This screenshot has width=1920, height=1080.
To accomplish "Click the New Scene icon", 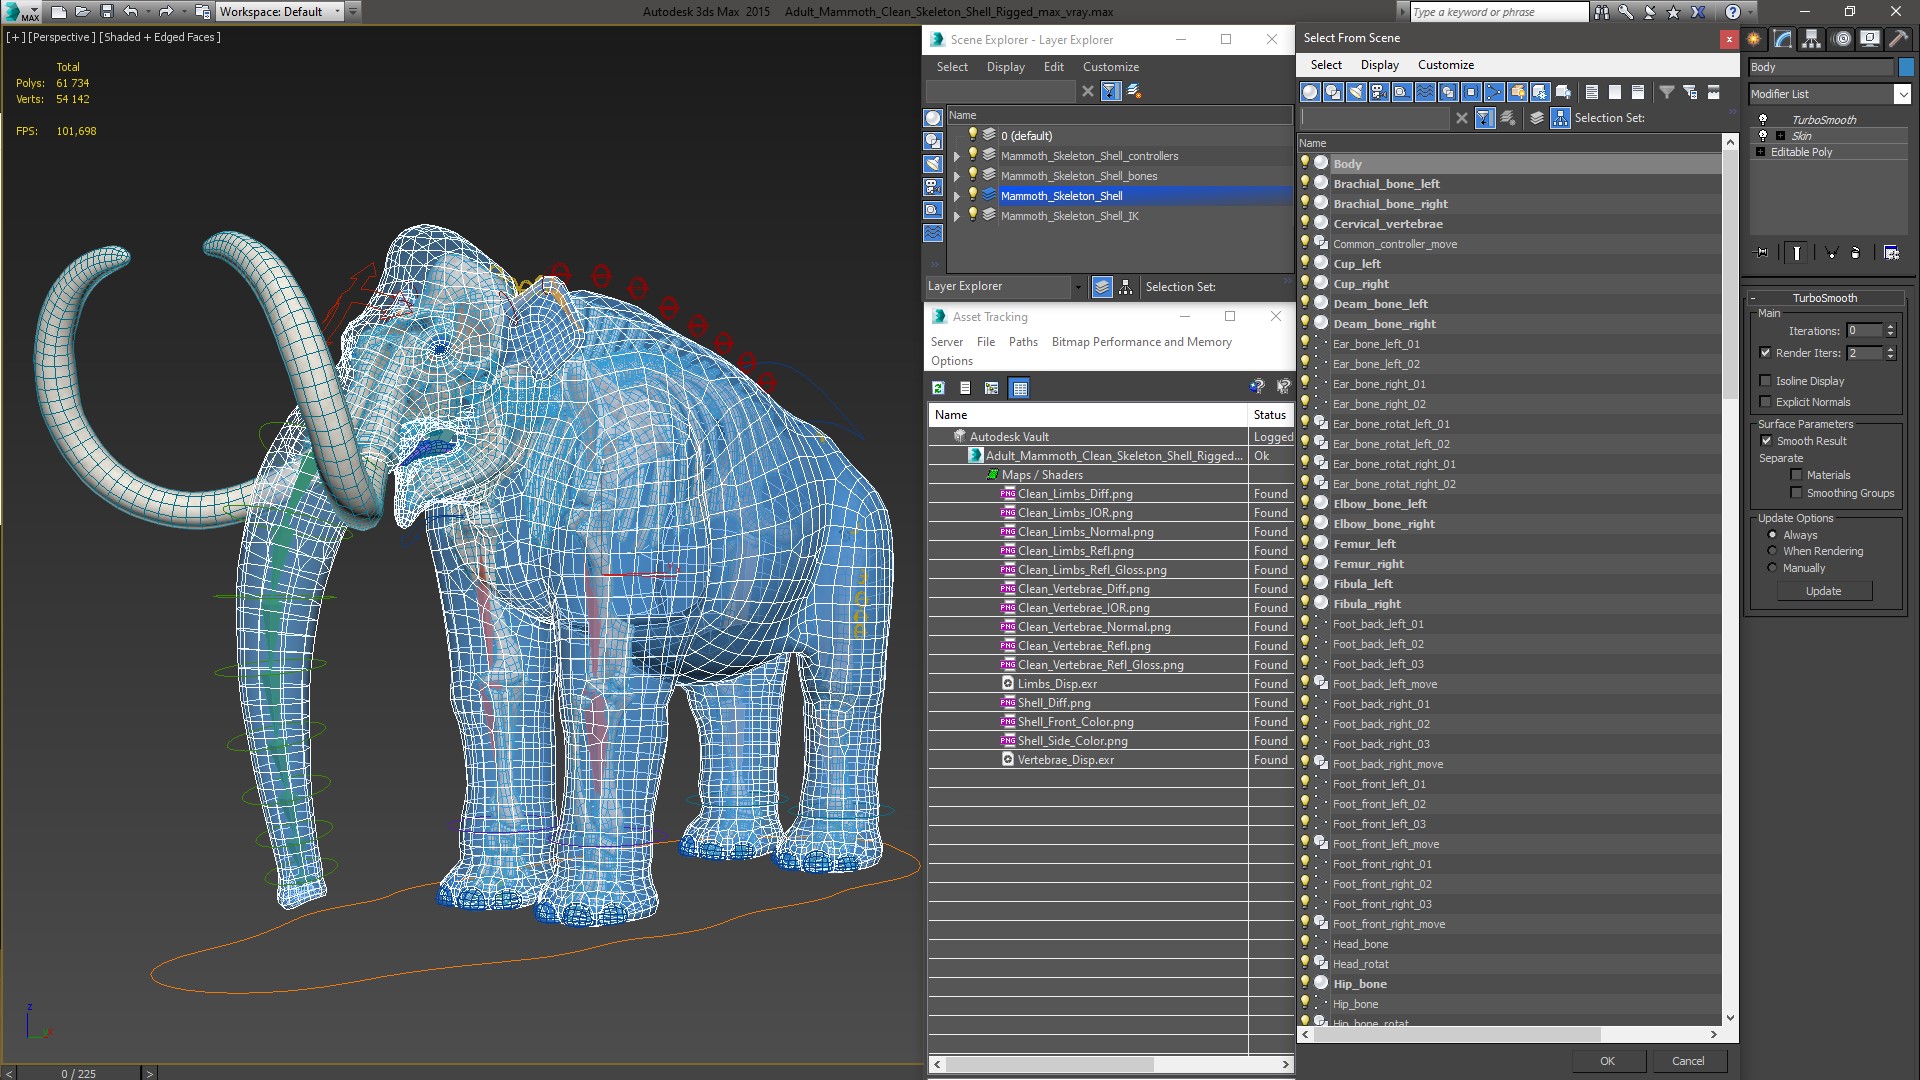I will coord(58,12).
